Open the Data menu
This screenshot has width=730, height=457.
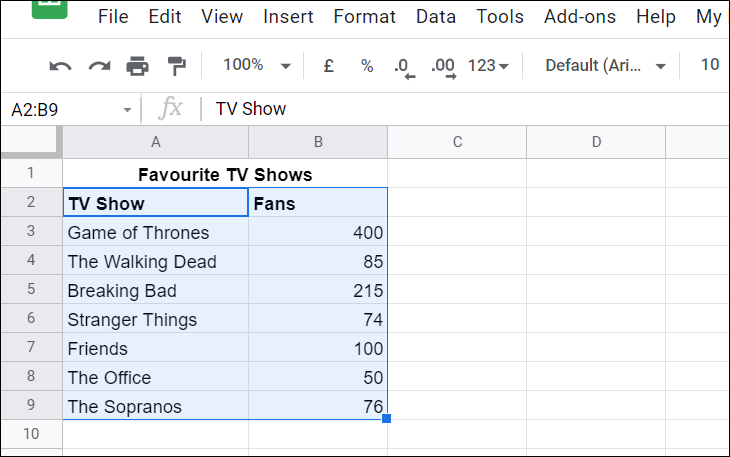pos(436,17)
